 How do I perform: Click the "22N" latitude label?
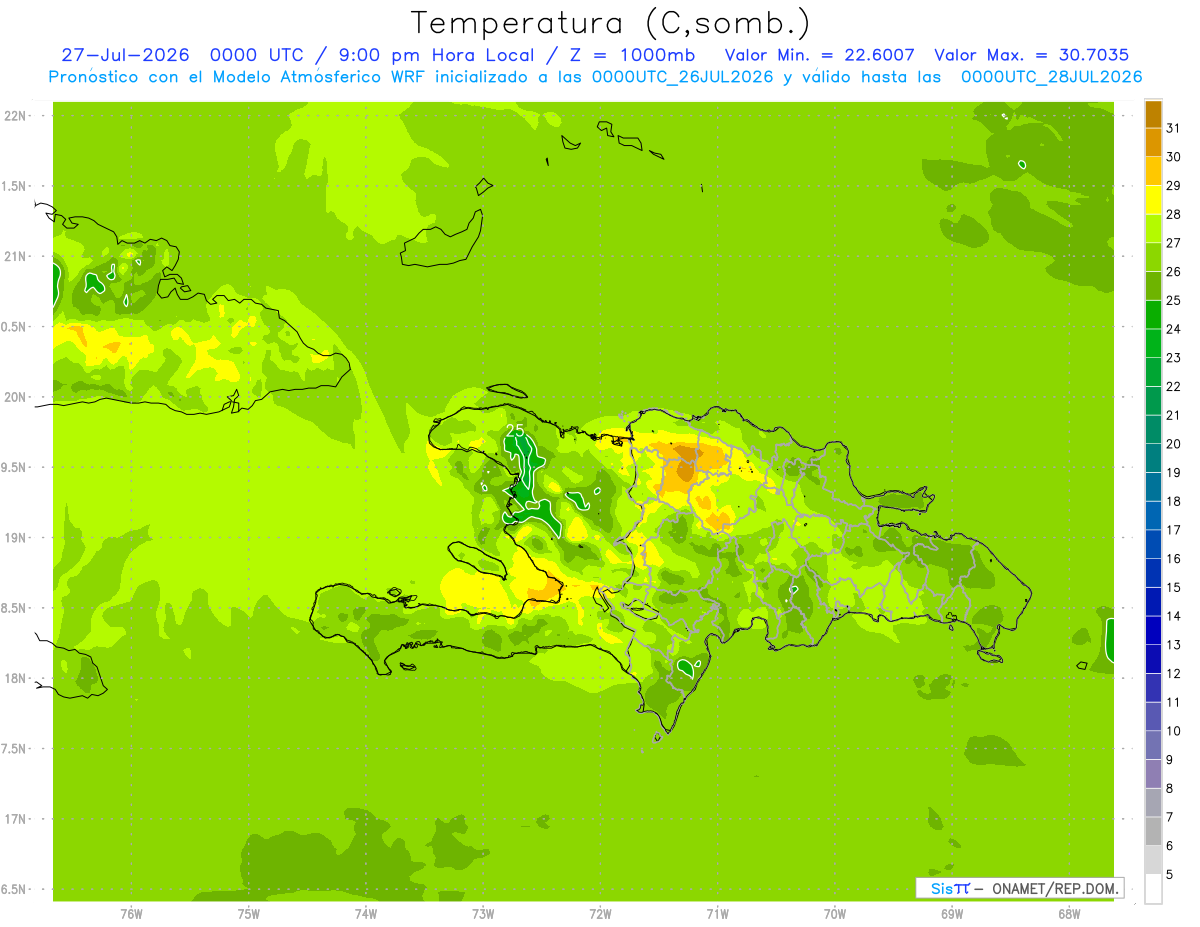click(x=14, y=116)
